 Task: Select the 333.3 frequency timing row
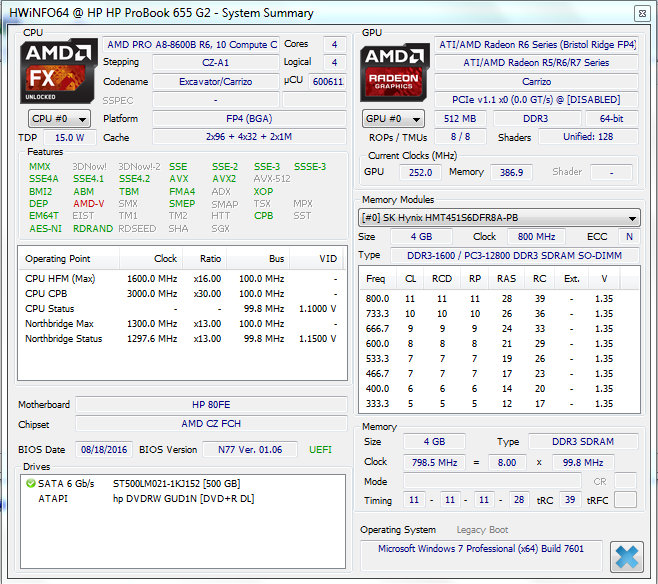[x=499, y=404]
